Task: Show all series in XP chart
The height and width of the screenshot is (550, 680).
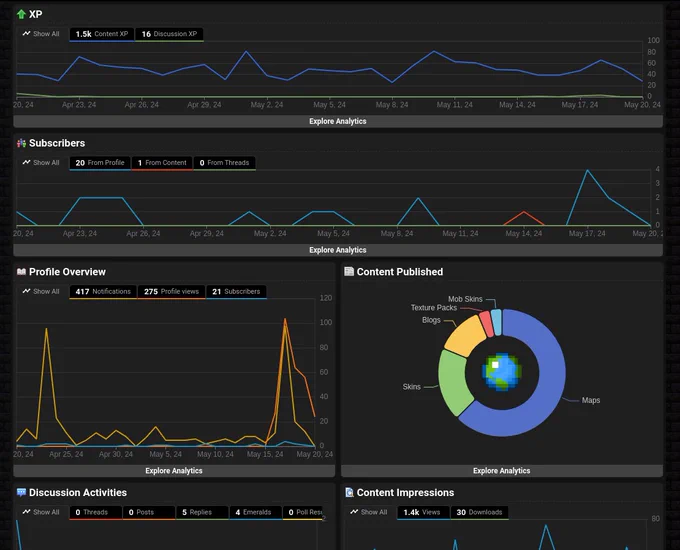Action: 41,34
